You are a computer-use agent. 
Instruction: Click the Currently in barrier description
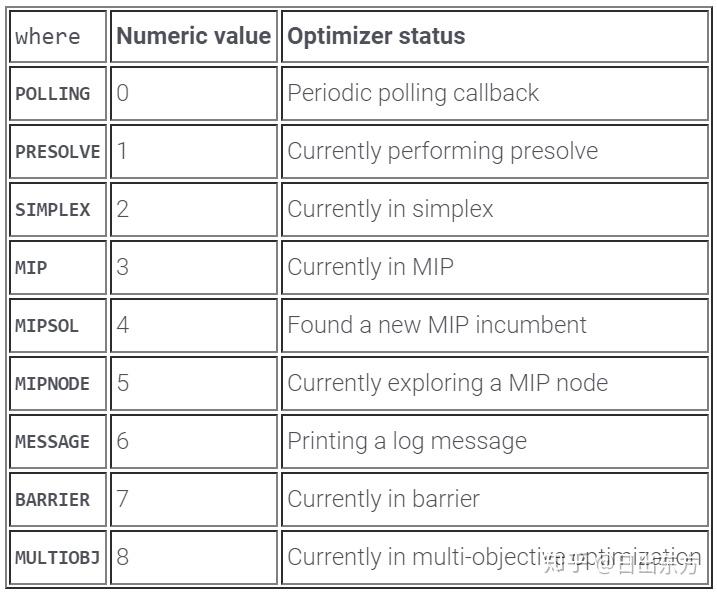pos(384,499)
